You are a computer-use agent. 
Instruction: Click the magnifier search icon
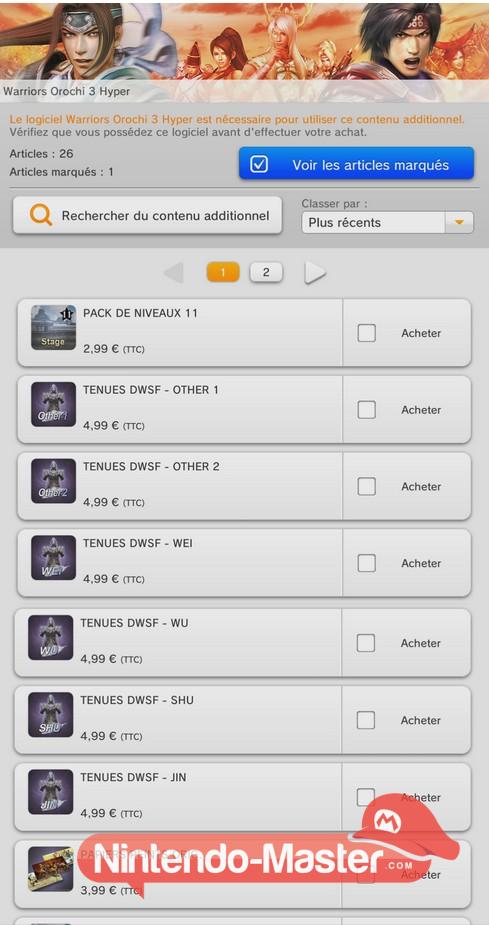41,215
